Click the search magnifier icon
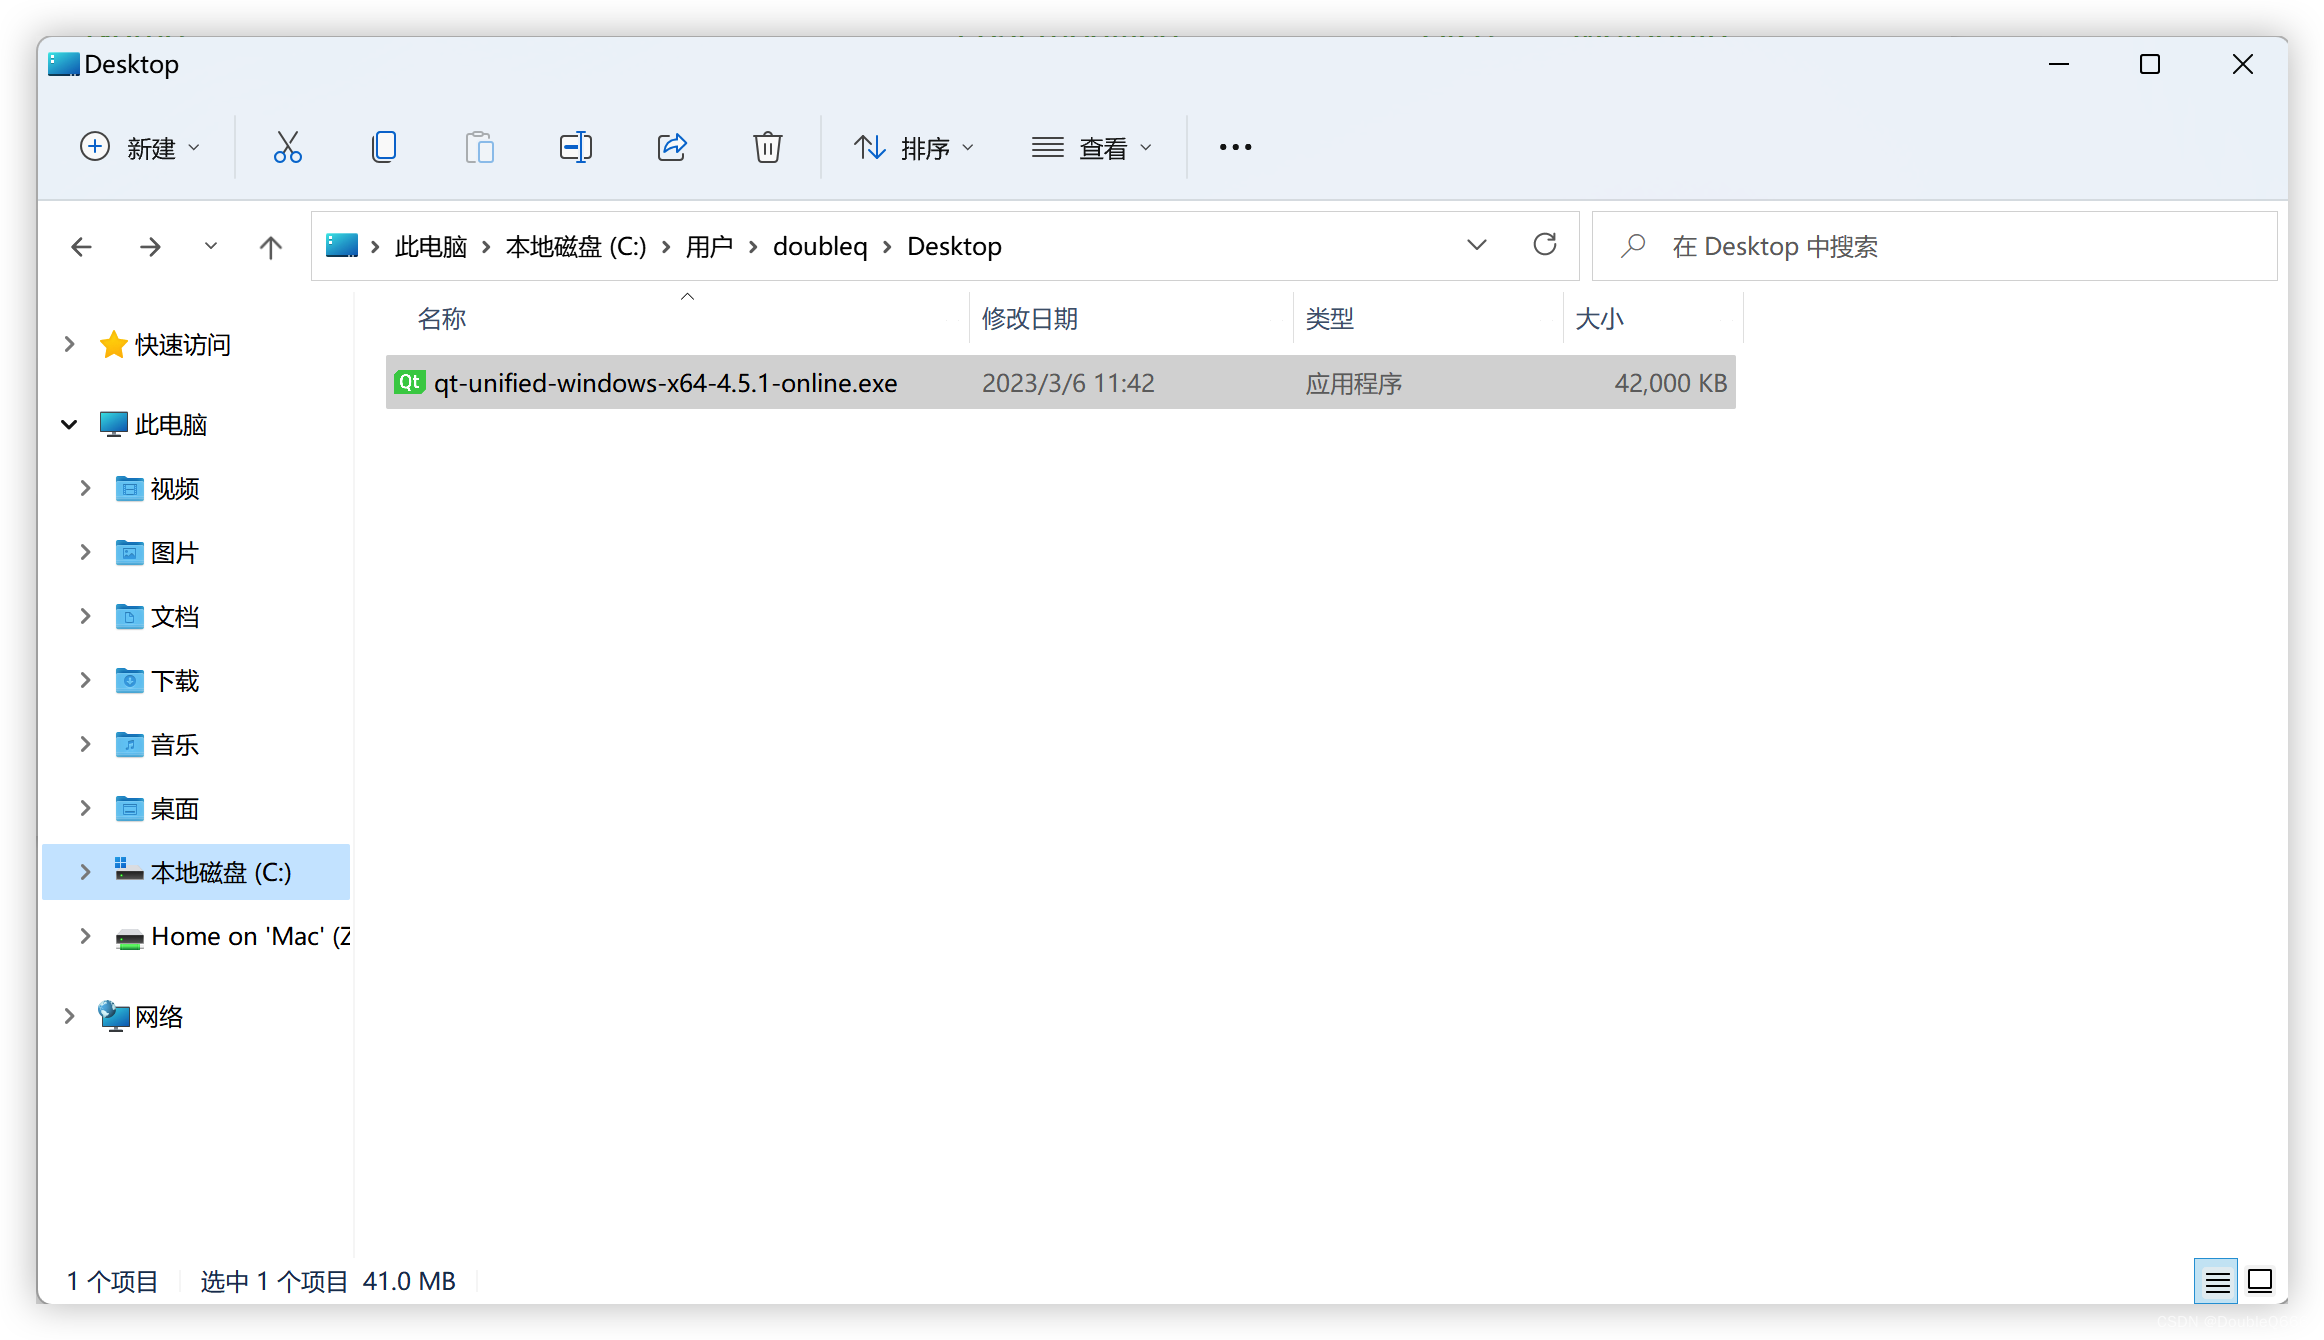This screenshot has height=1340, width=2324. point(1633,245)
